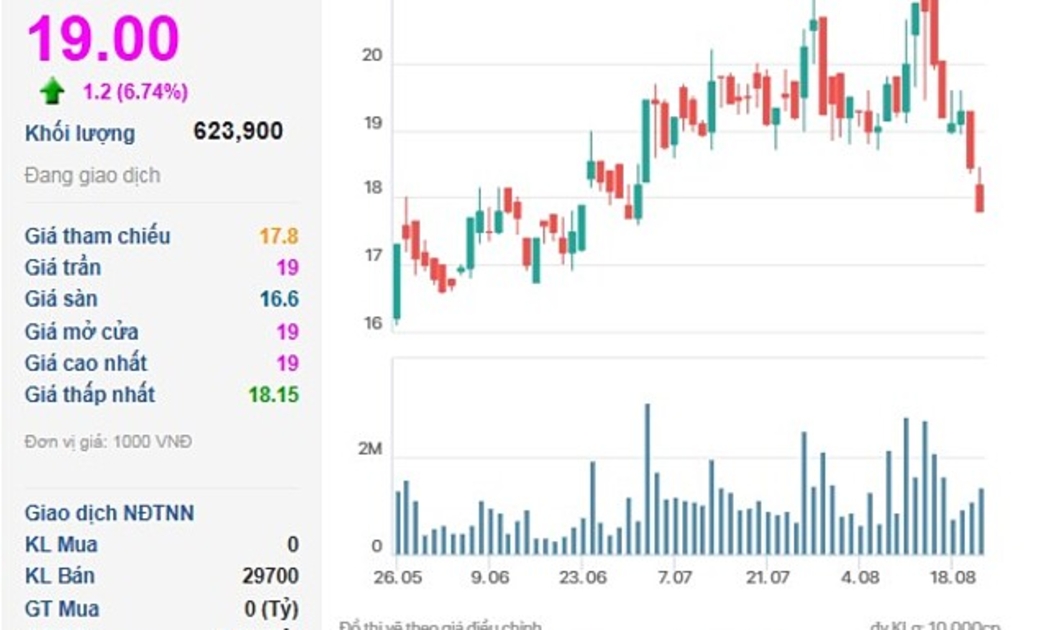This screenshot has height=630, width=1050.
Task: Select the Giá mở cửa label
Action: pos(81,331)
